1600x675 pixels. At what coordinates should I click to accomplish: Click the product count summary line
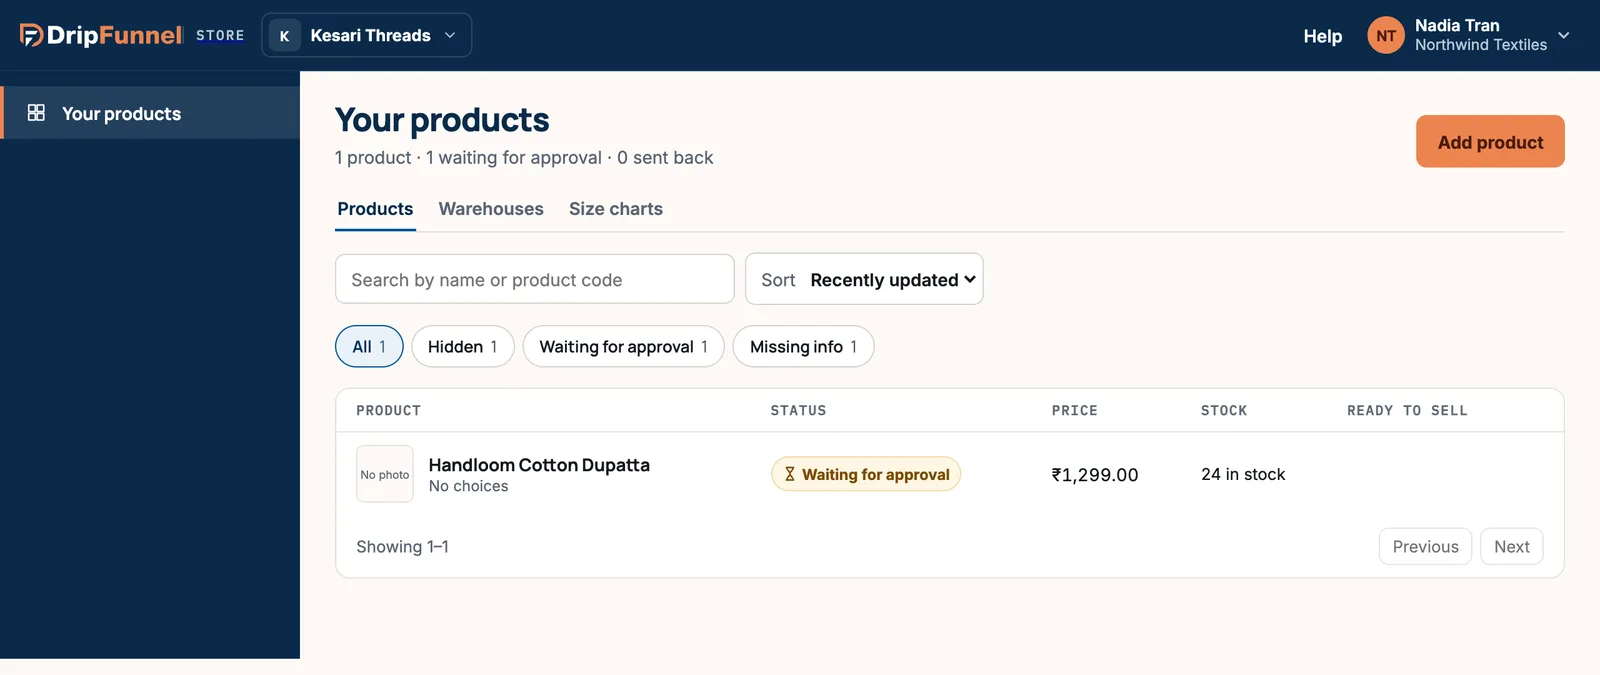coord(524,158)
